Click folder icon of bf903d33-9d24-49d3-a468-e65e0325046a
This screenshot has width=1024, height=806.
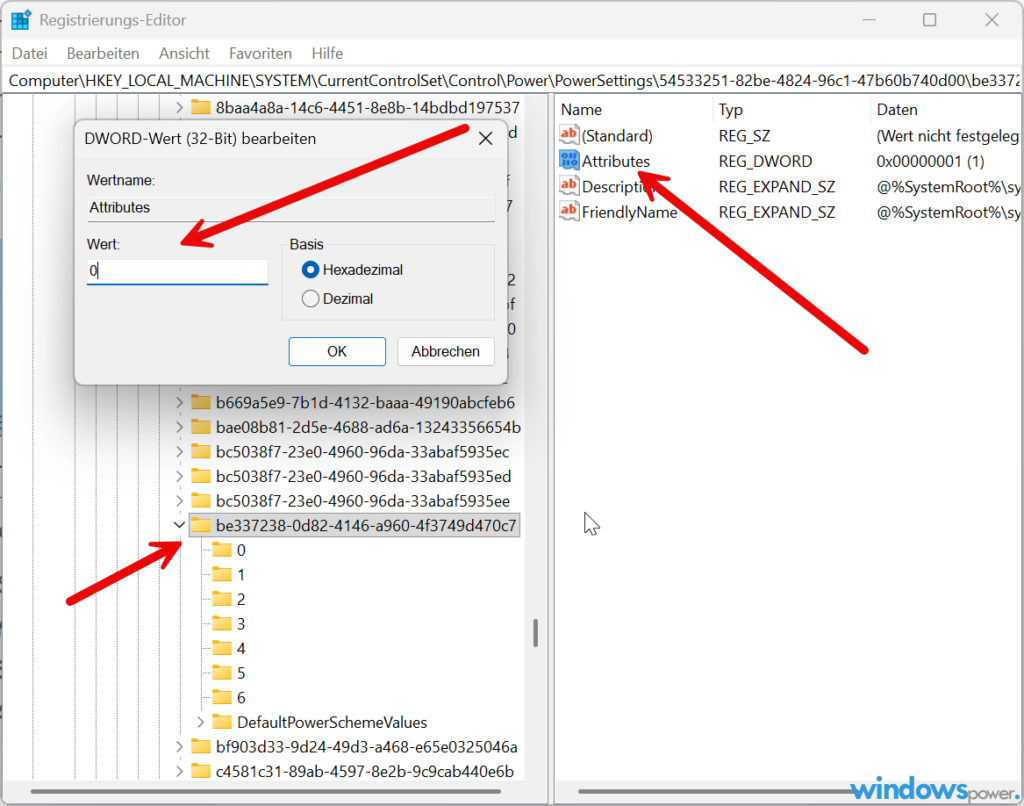(x=200, y=747)
